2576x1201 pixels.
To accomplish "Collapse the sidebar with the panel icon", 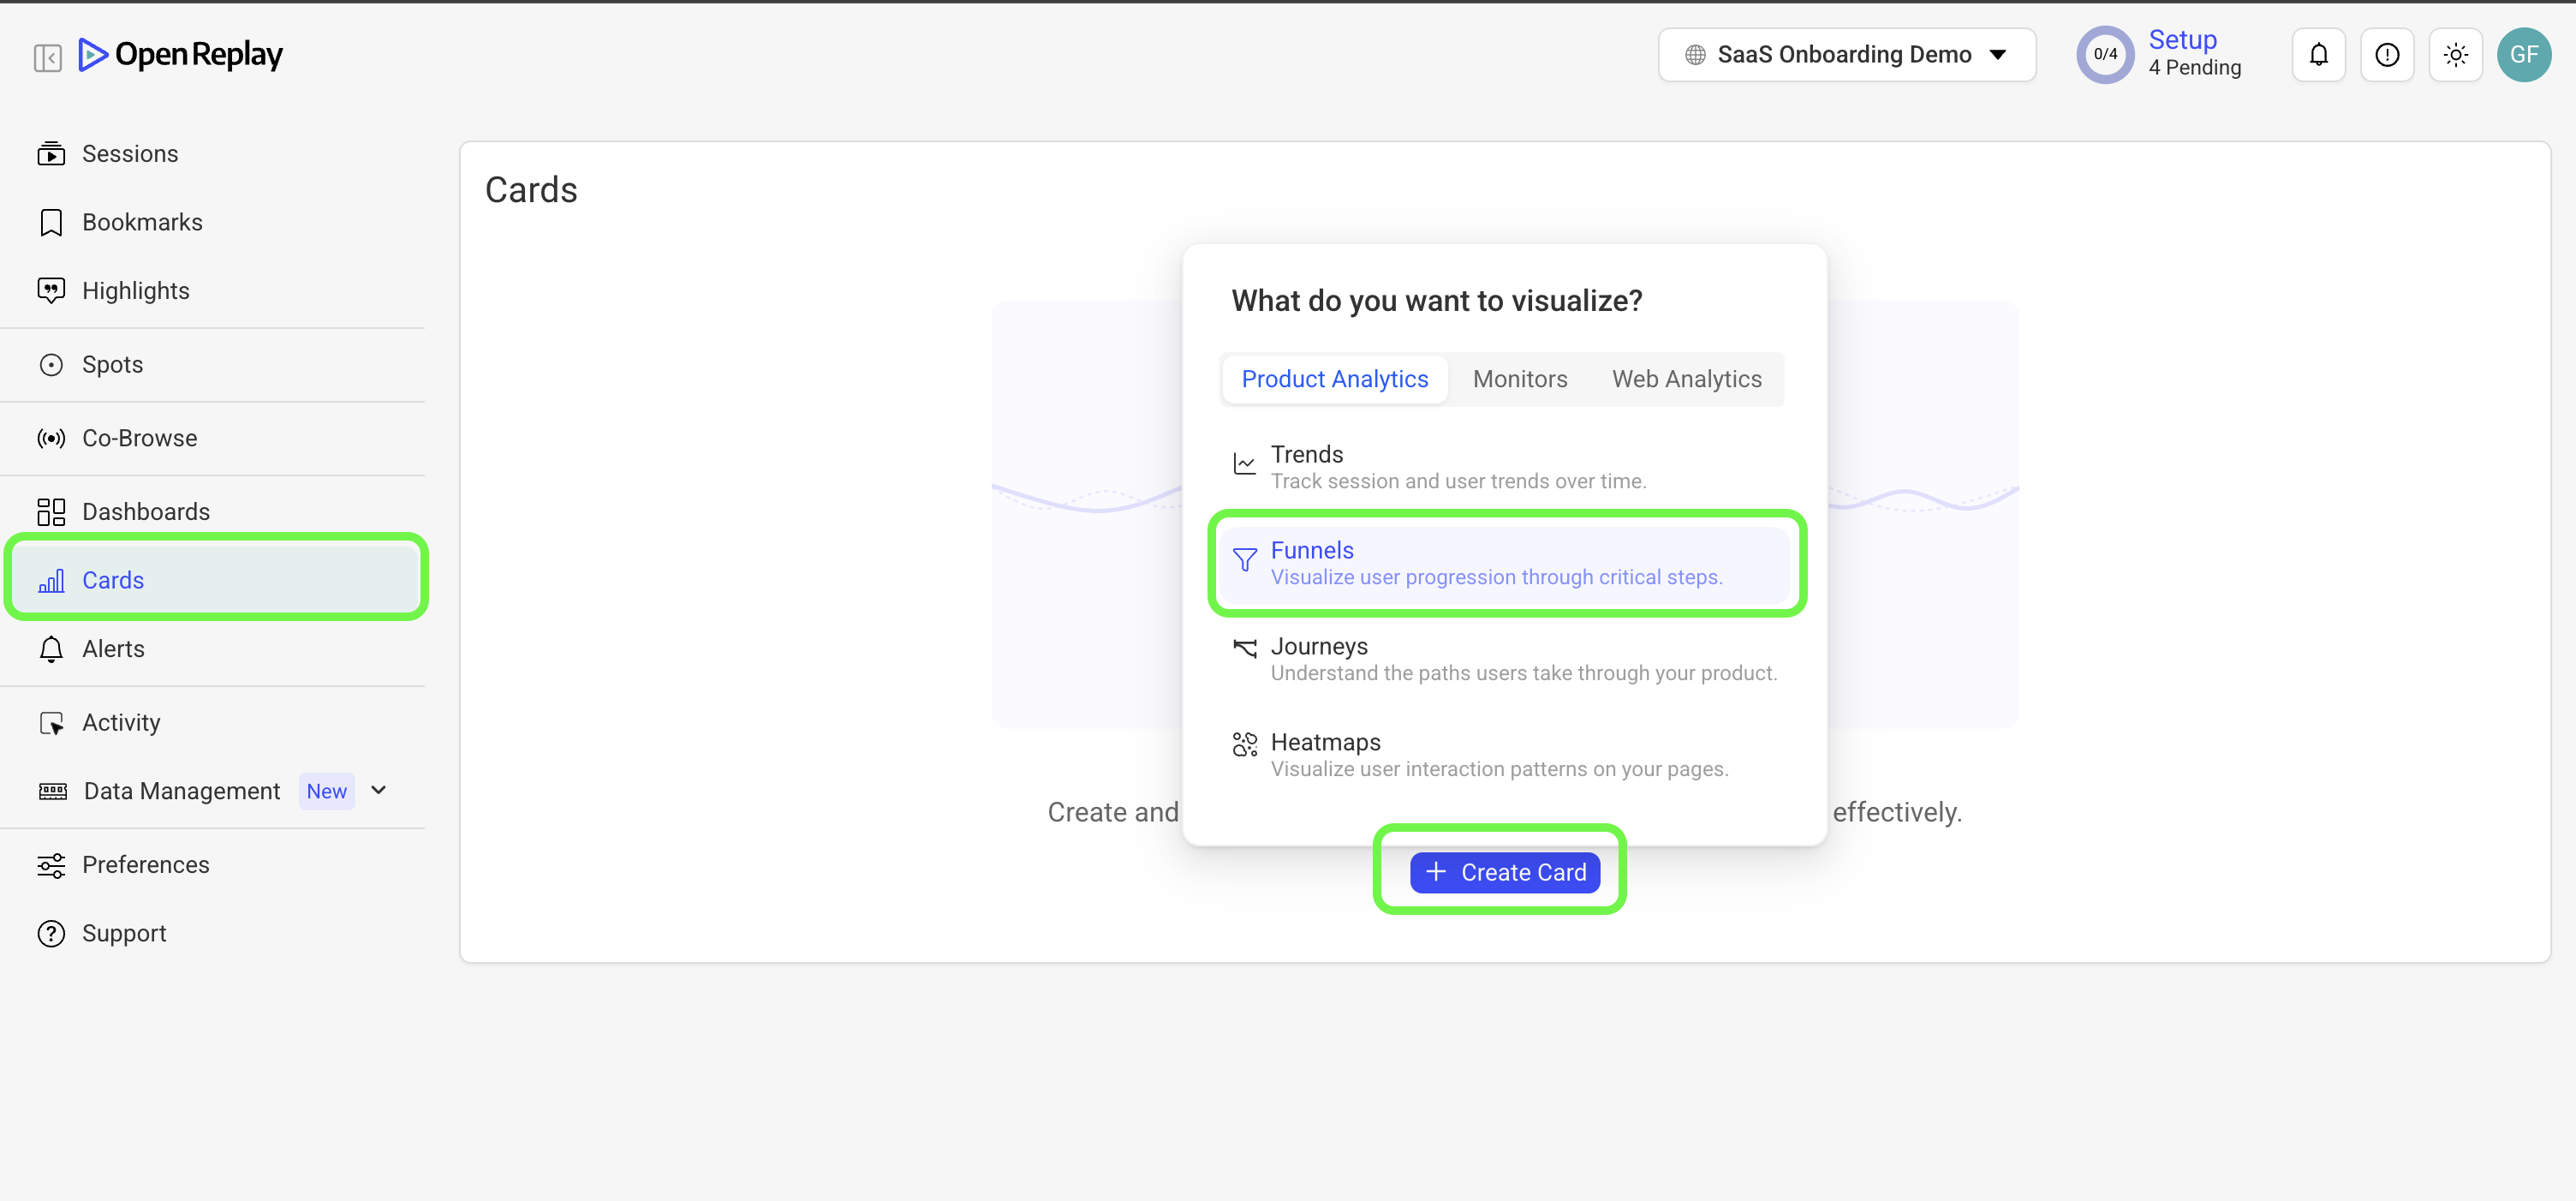I will coord(47,57).
